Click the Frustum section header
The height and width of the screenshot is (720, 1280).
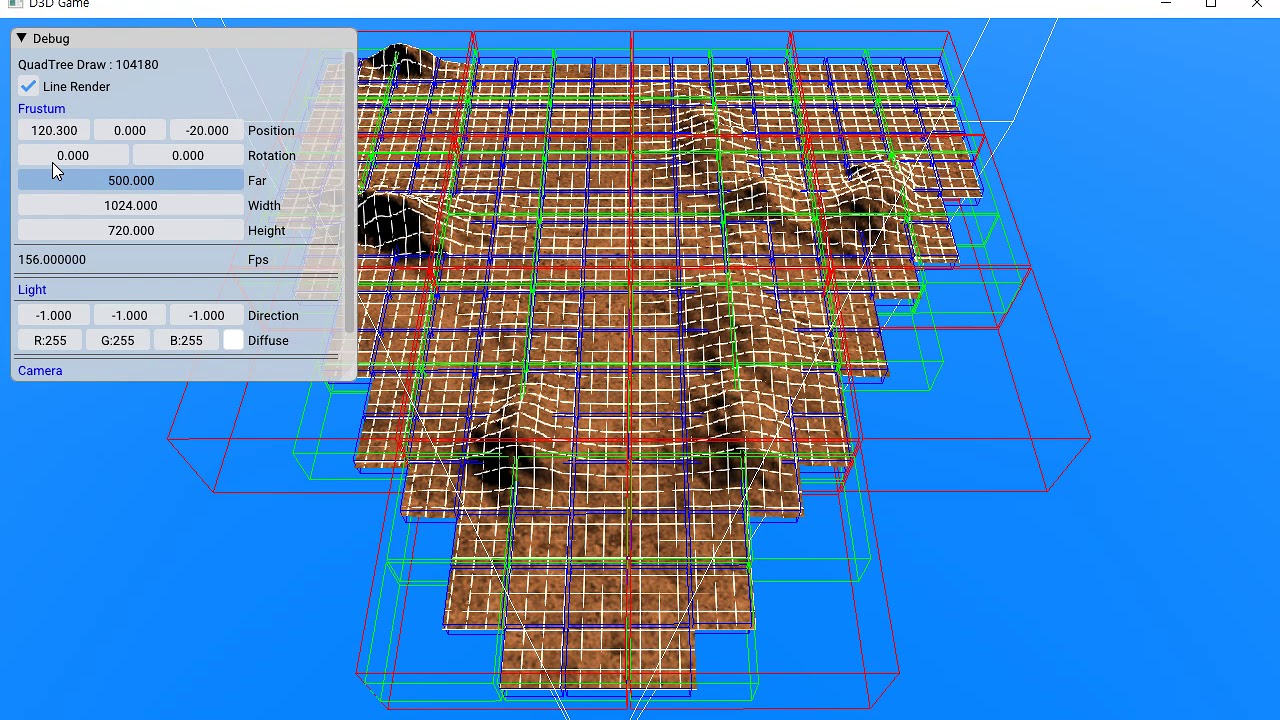41,109
